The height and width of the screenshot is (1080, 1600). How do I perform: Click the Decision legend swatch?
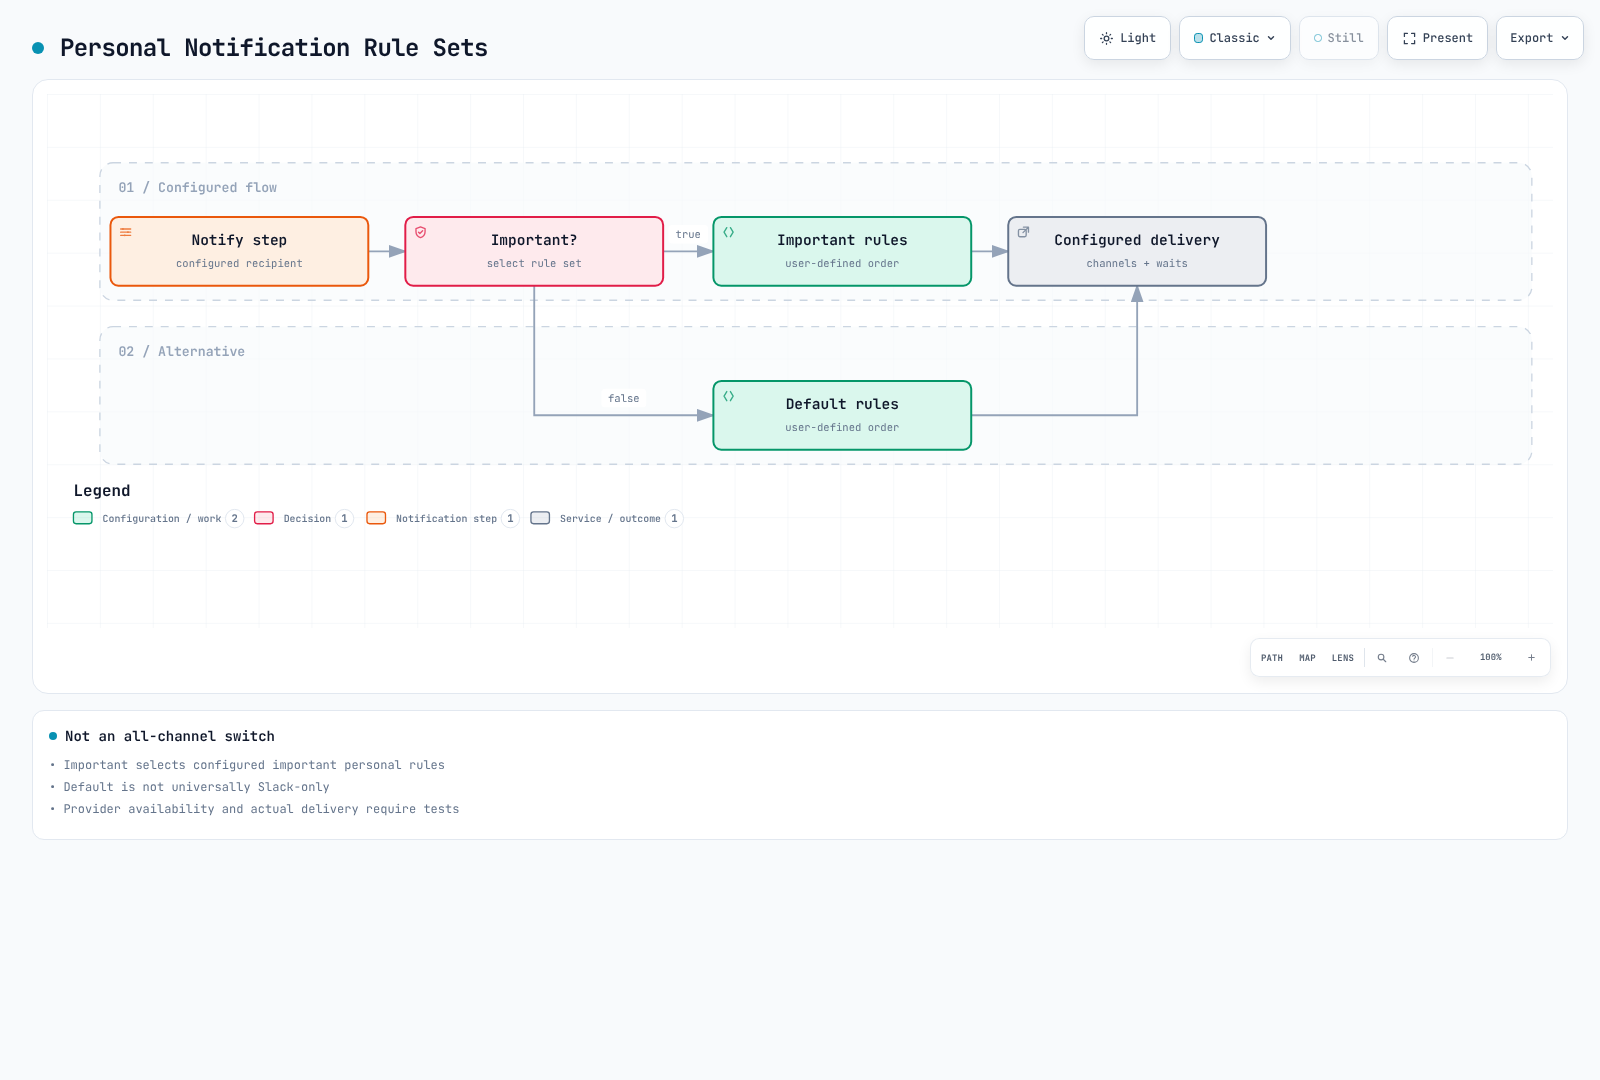click(264, 518)
